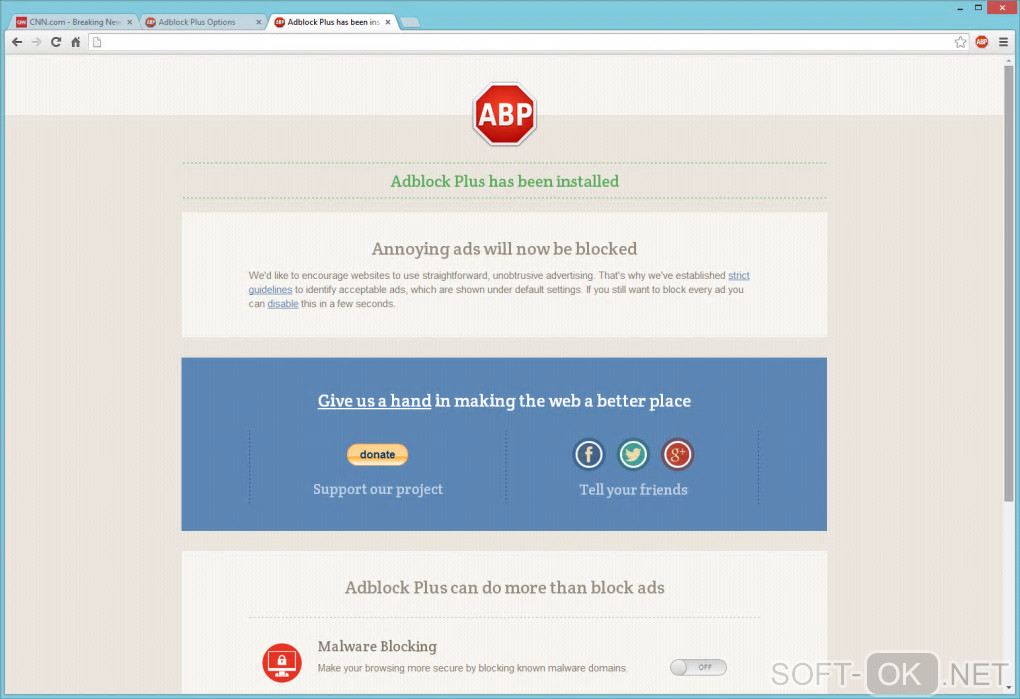Click Adblock Plus can do more heading
Image resolution: width=1020 pixels, height=699 pixels.
[505, 588]
